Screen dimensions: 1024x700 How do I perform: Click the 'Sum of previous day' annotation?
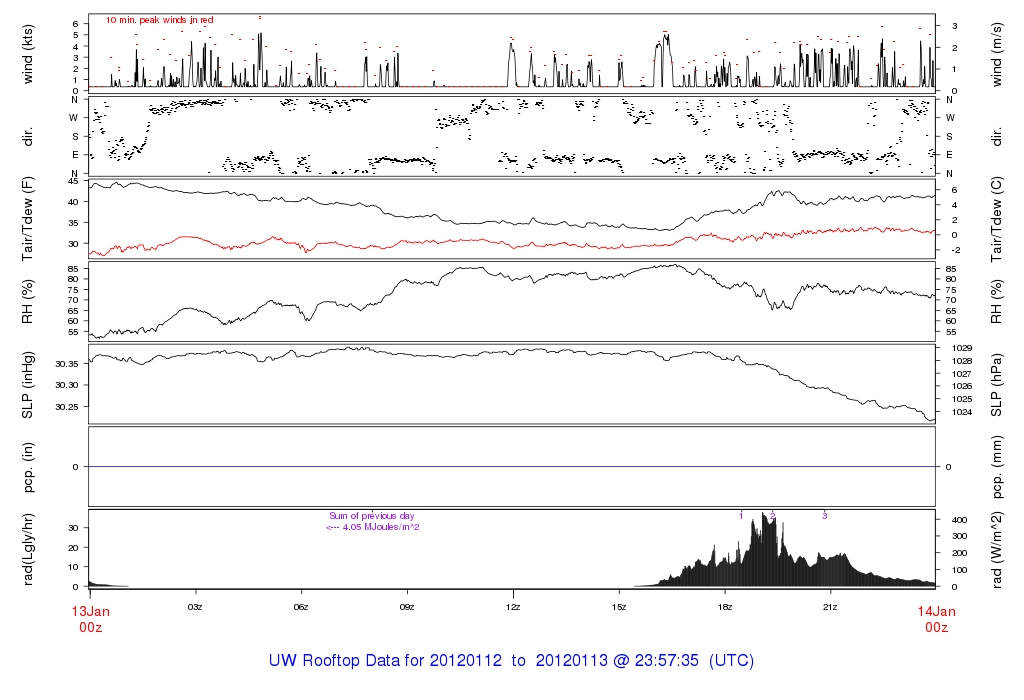[x=371, y=516]
